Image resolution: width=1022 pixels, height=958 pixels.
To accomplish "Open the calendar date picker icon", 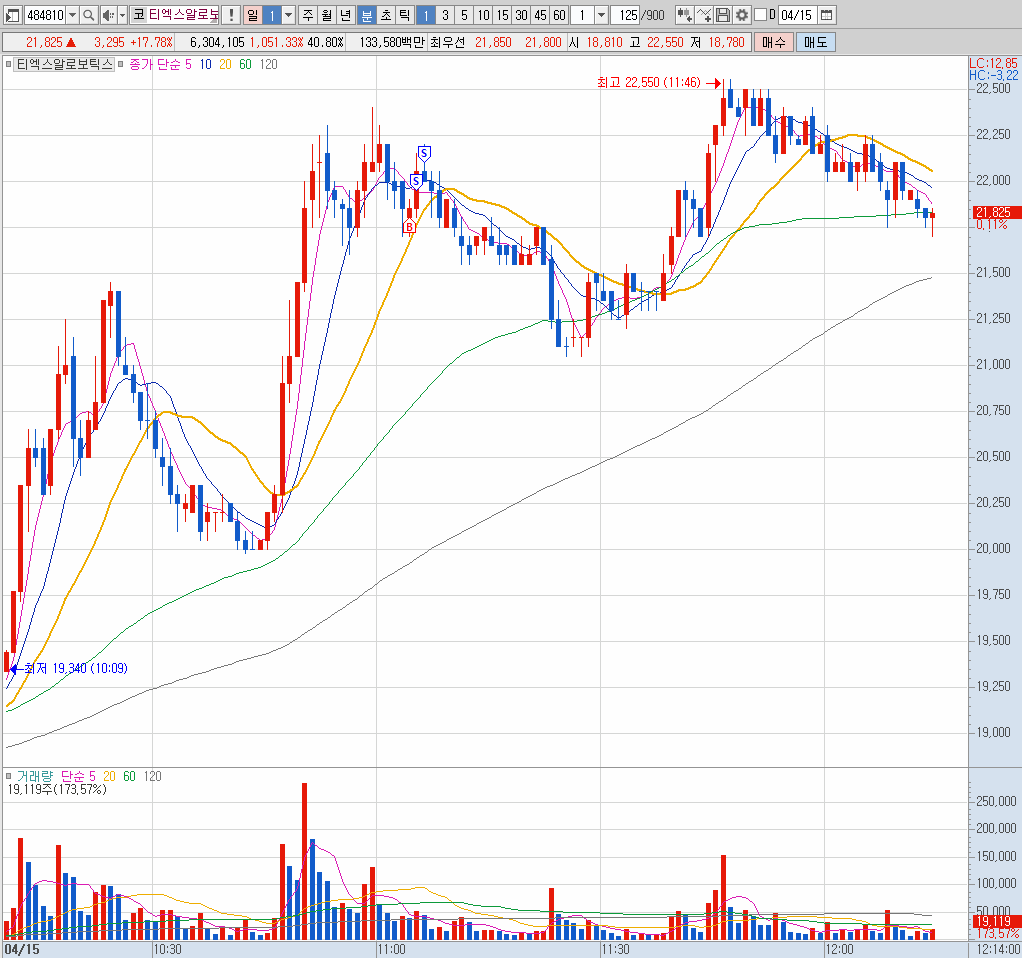I will (826, 15).
